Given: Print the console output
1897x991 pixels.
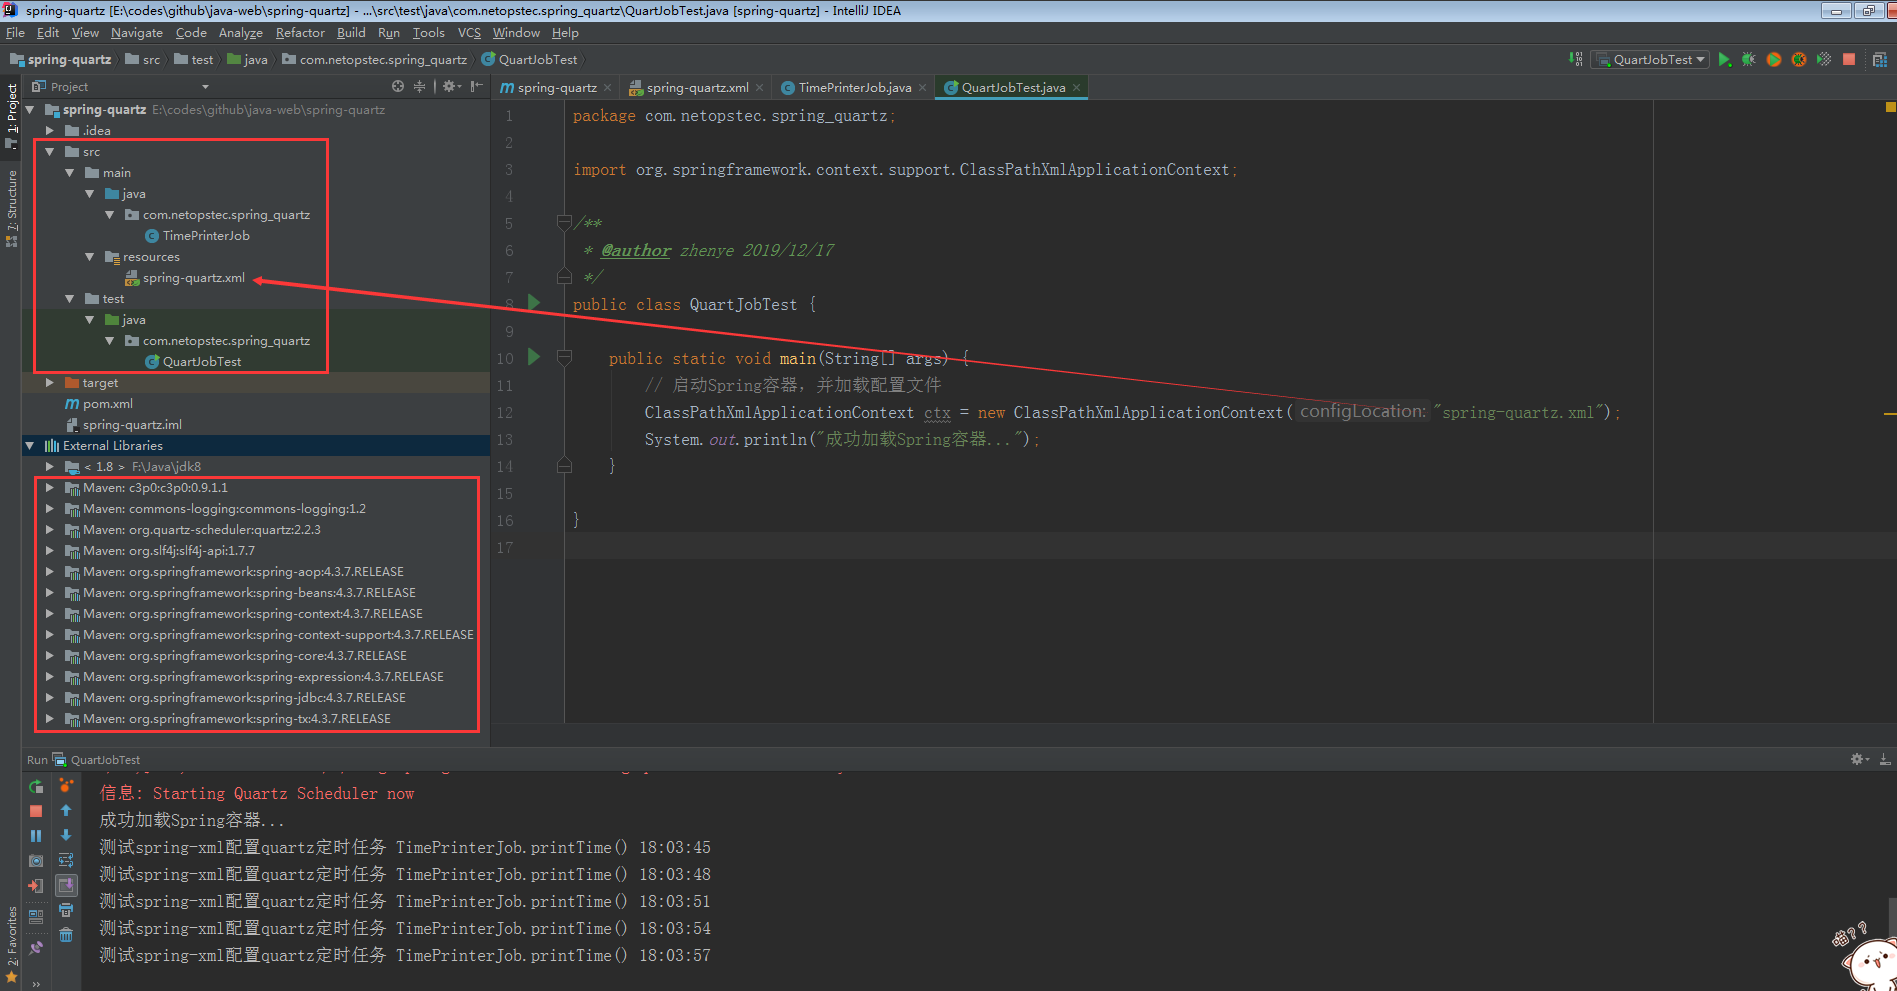Looking at the screenshot, I should click(x=66, y=910).
